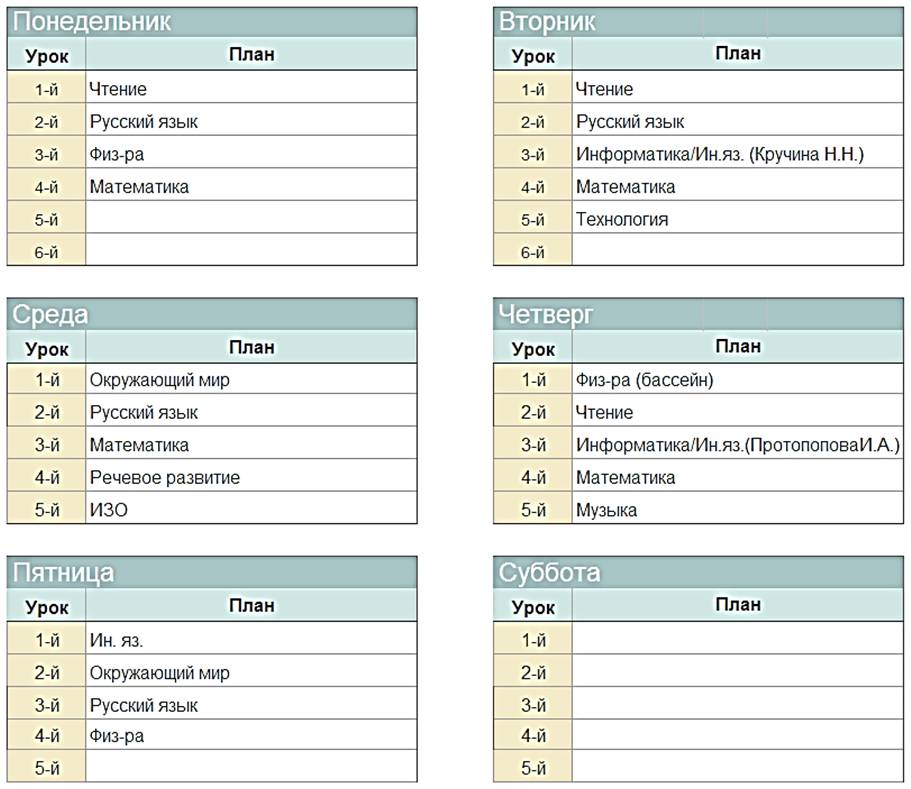Click Thursday's Музыка cell

coord(738,508)
